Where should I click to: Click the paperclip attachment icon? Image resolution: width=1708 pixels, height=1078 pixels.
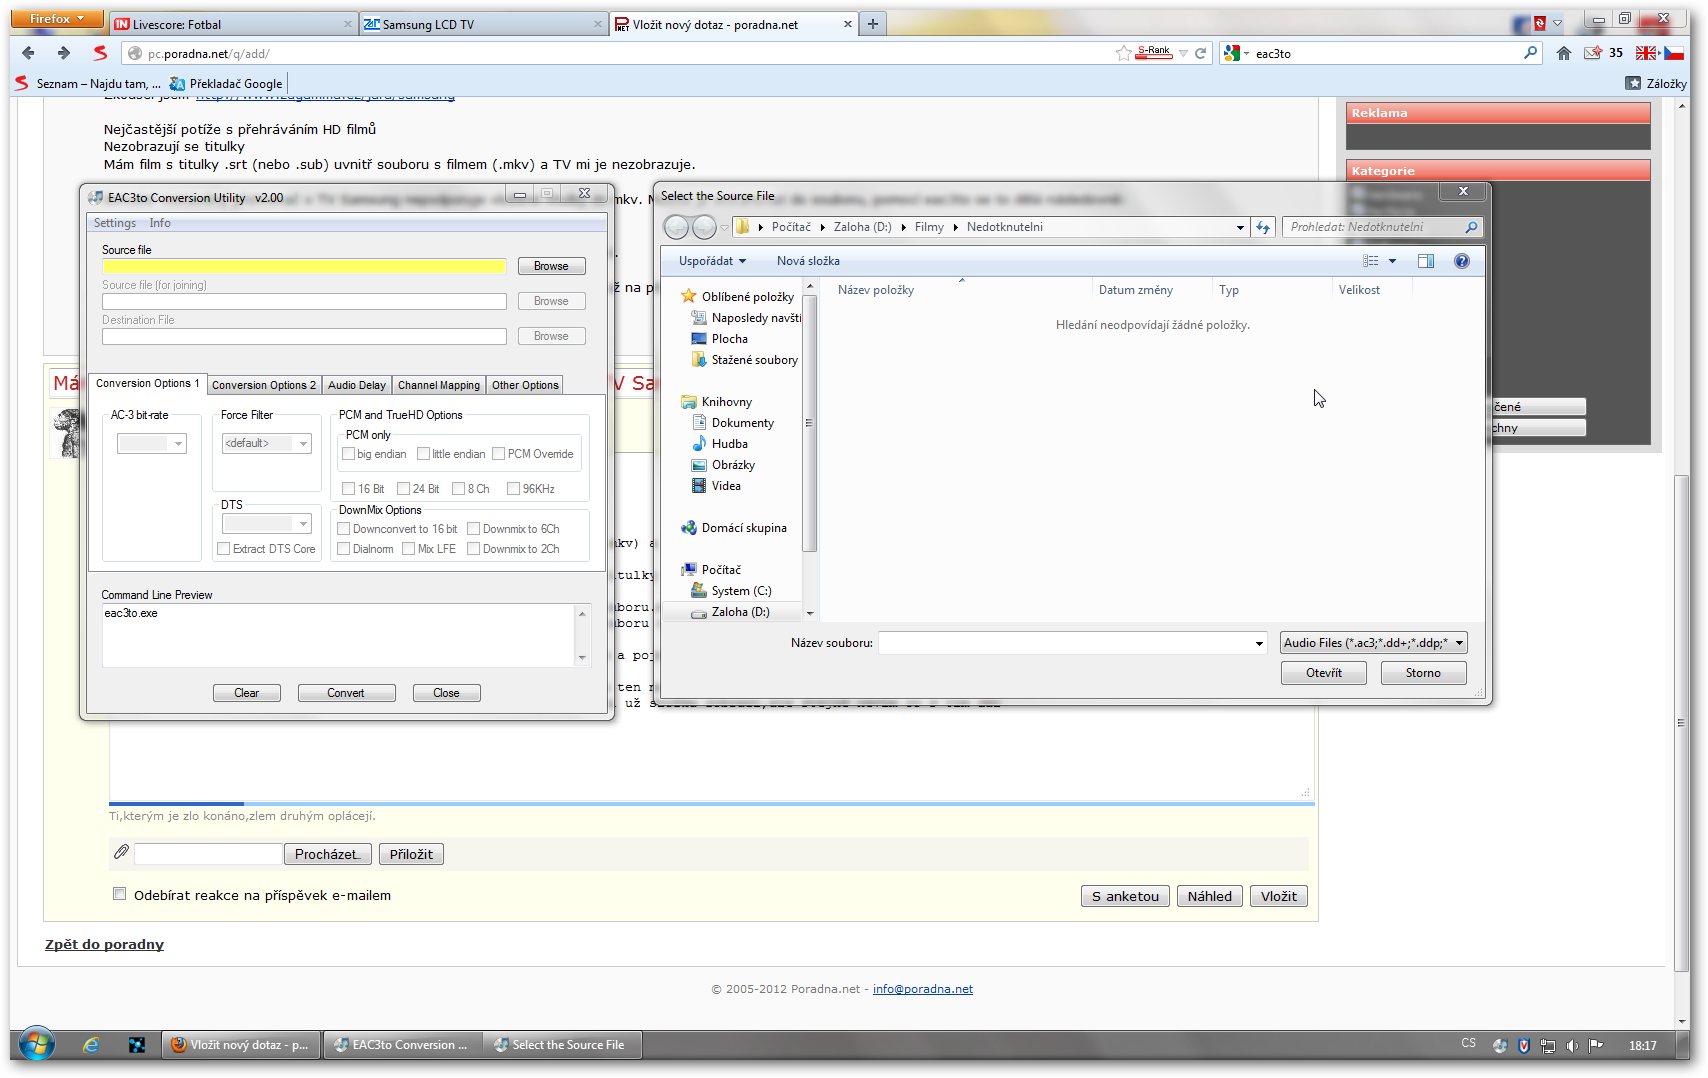pos(121,852)
